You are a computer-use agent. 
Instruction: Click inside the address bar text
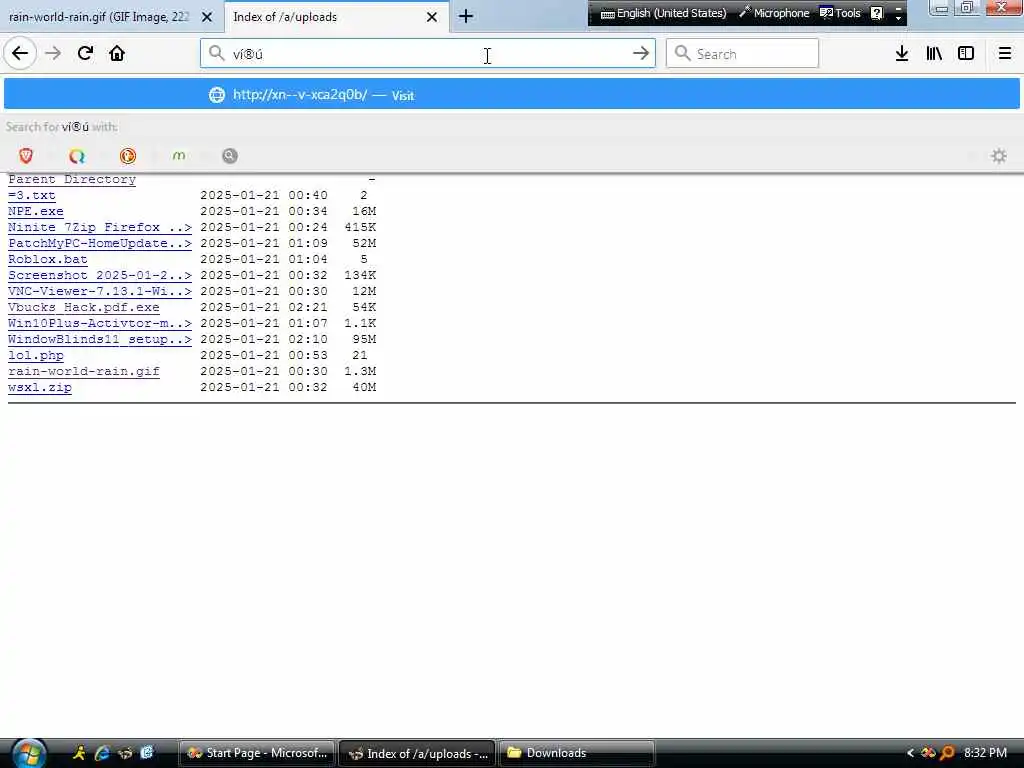pyautogui.click(x=428, y=54)
